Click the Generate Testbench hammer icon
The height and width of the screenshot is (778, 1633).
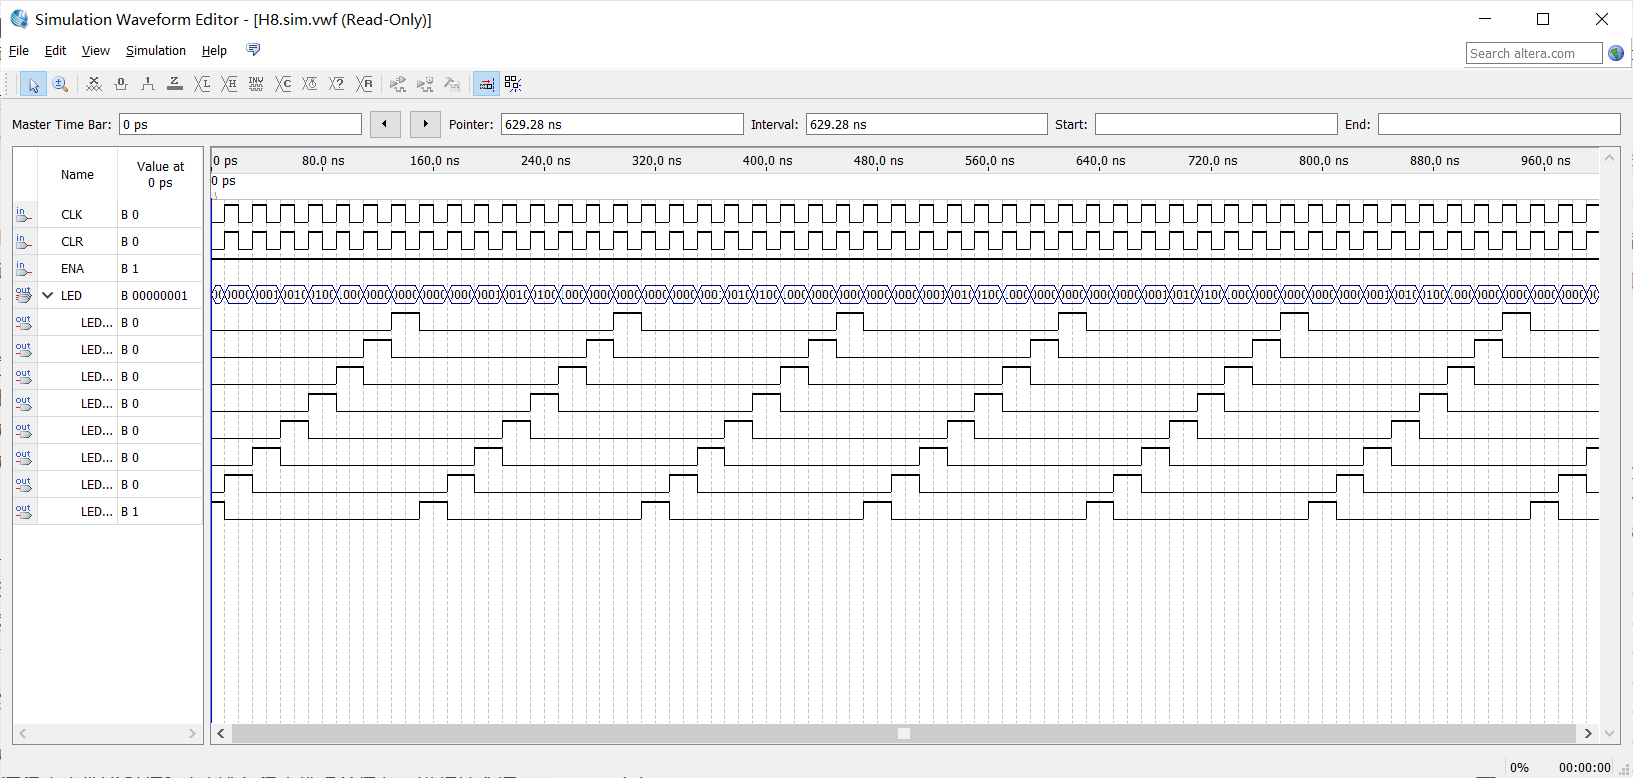coord(452,84)
